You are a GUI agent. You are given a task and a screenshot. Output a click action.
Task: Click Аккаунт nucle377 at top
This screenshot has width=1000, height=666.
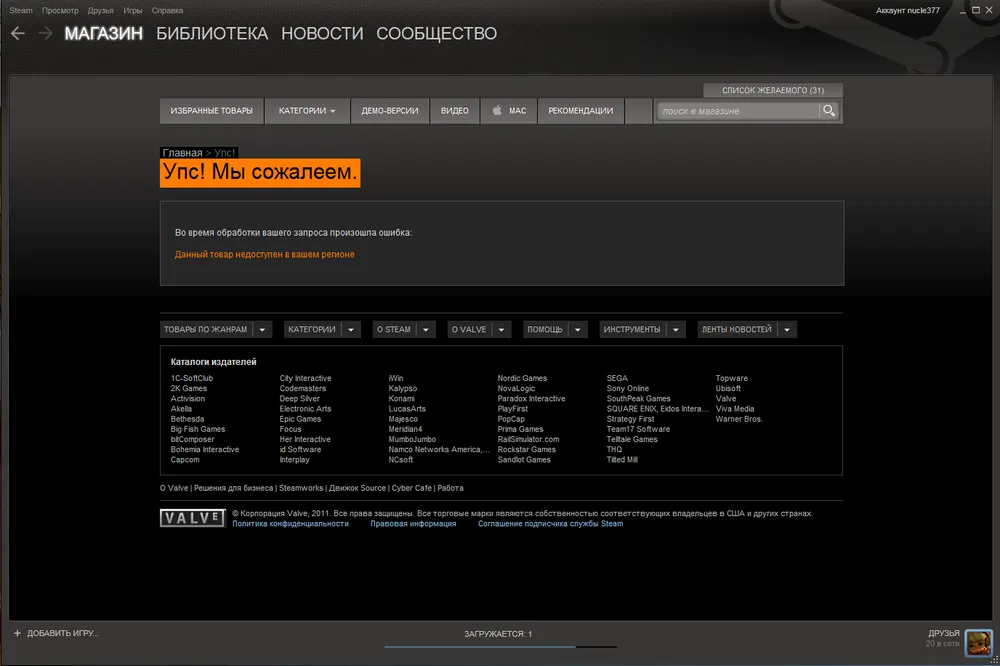908,10
